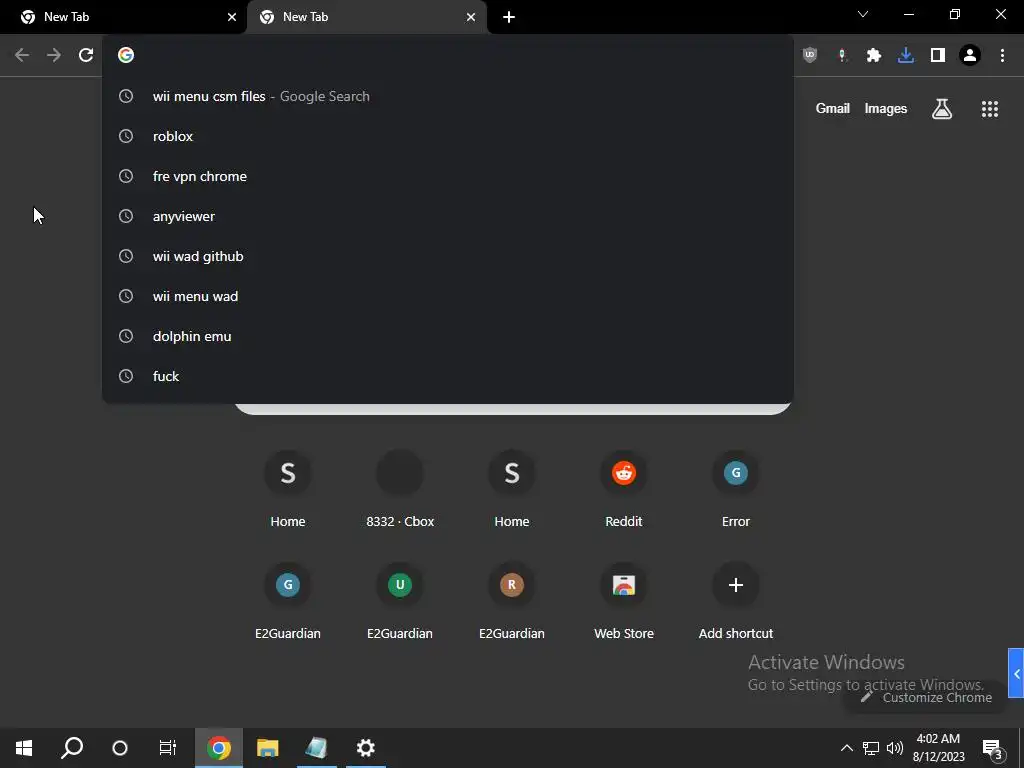Click the Google G icon in the omnibox

pos(126,55)
